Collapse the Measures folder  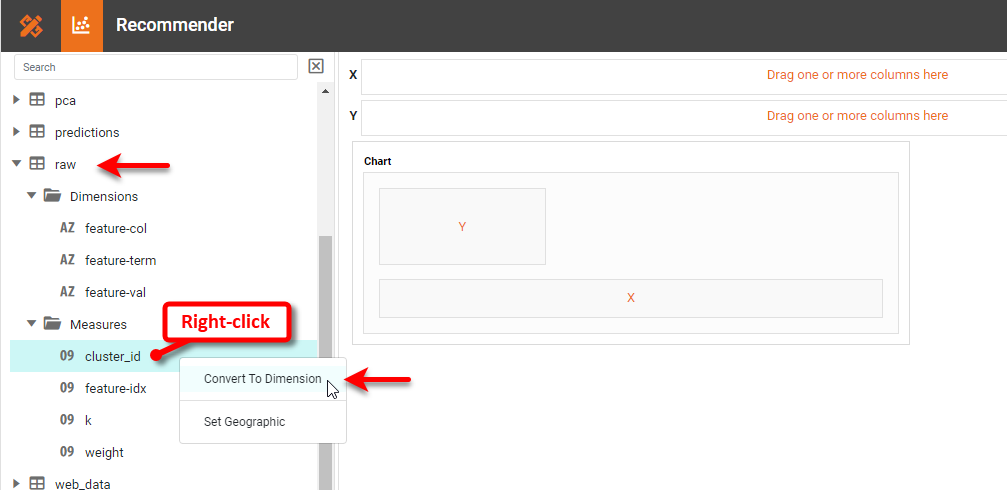point(31,324)
